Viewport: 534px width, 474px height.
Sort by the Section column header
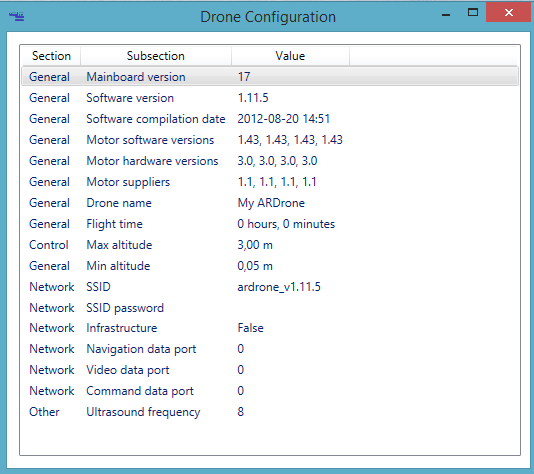[x=51, y=56]
